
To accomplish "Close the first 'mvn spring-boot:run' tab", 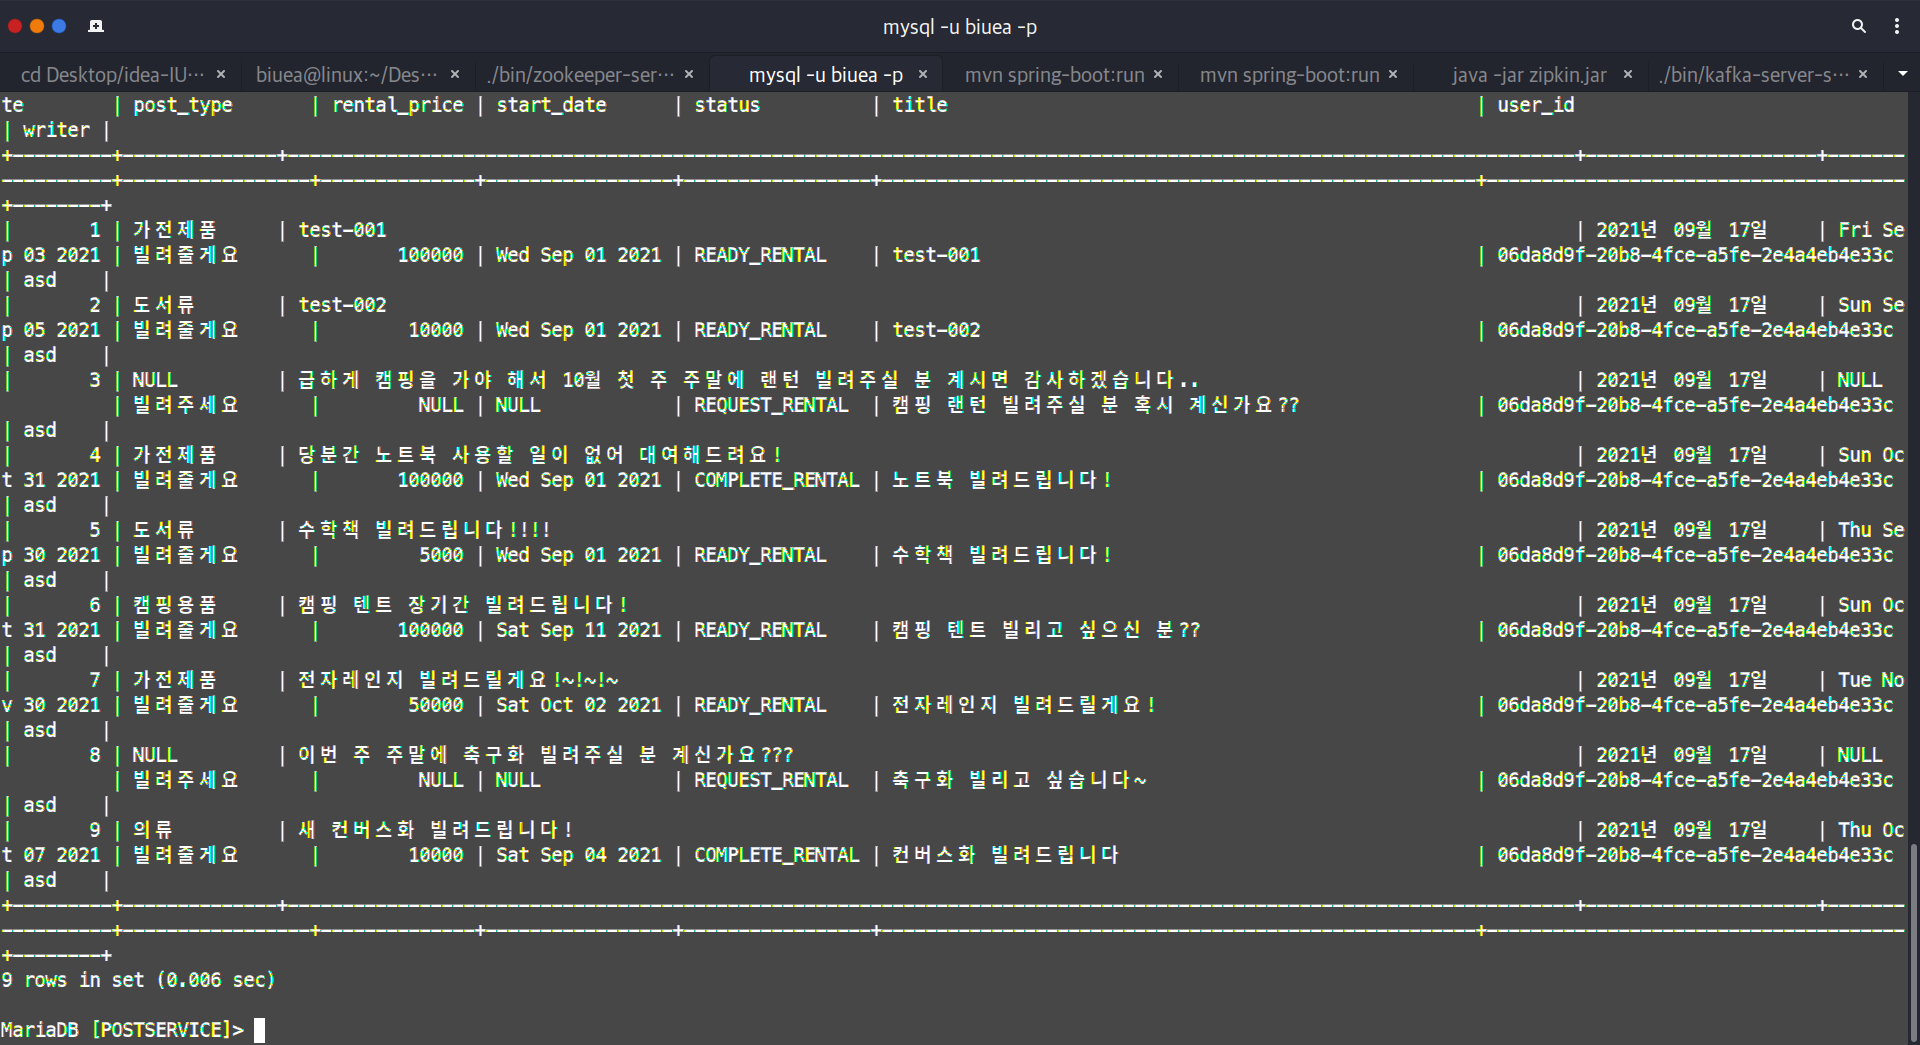I will (x=1159, y=74).
